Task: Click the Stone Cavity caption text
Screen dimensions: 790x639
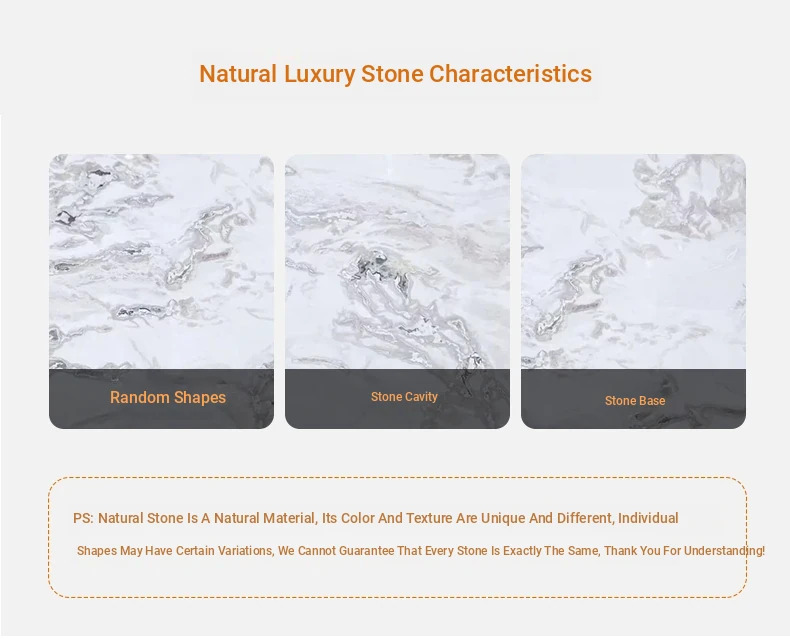Action: [x=404, y=397]
